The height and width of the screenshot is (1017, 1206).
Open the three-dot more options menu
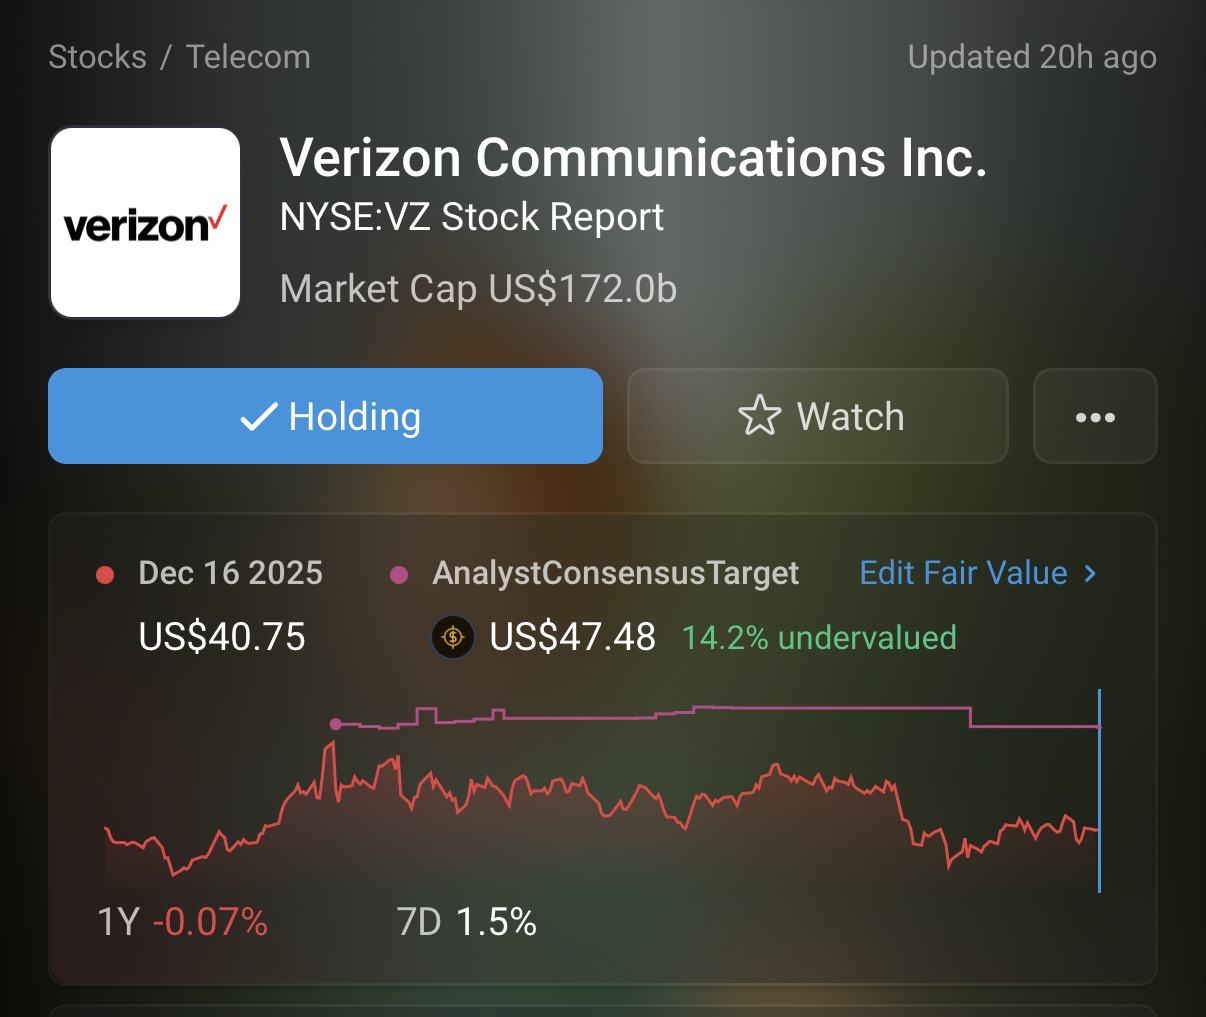point(1095,417)
